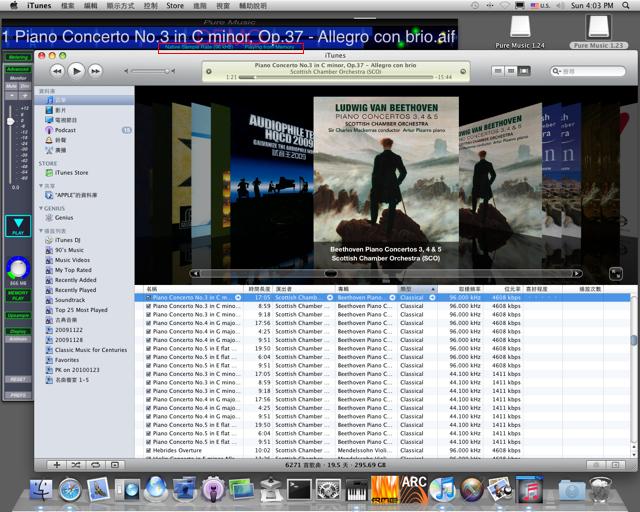Open the Store menu in menu bar
This screenshot has width=640, height=512.
pos(175,5)
